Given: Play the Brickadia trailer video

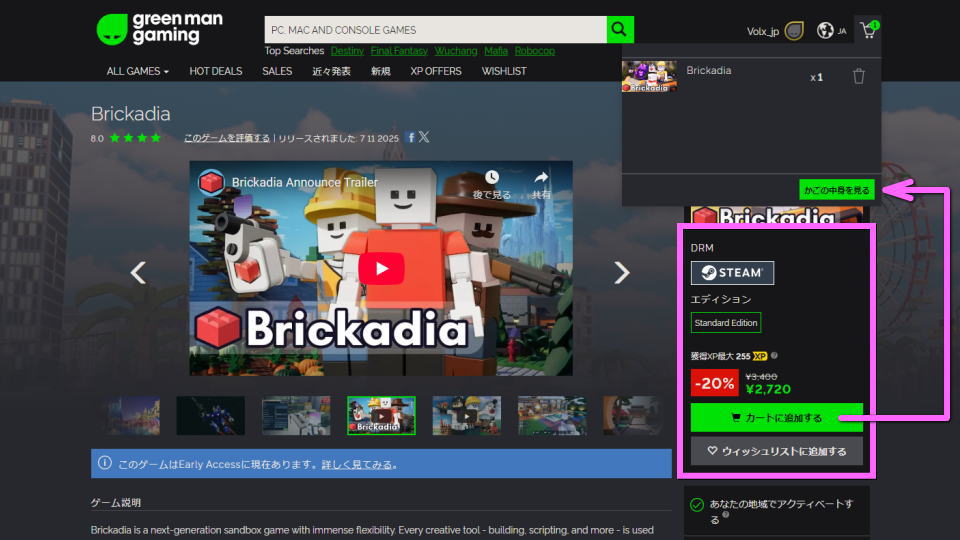Looking at the screenshot, I should tap(381, 268).
